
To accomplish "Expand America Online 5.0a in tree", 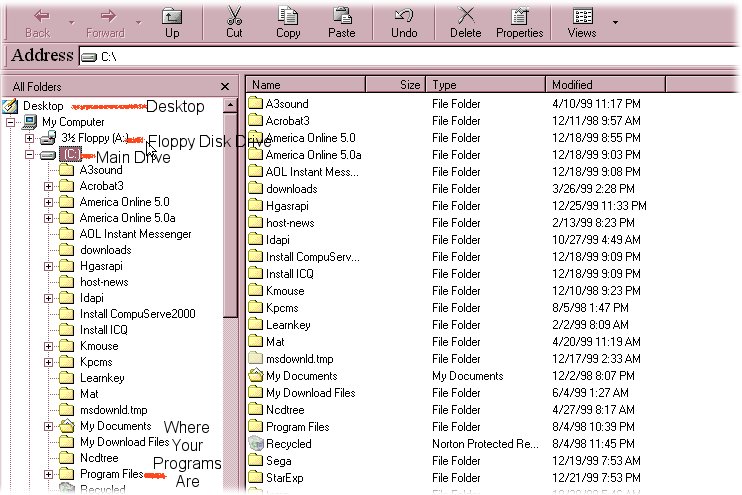I will pyautogui.click(x=48, y=219).
